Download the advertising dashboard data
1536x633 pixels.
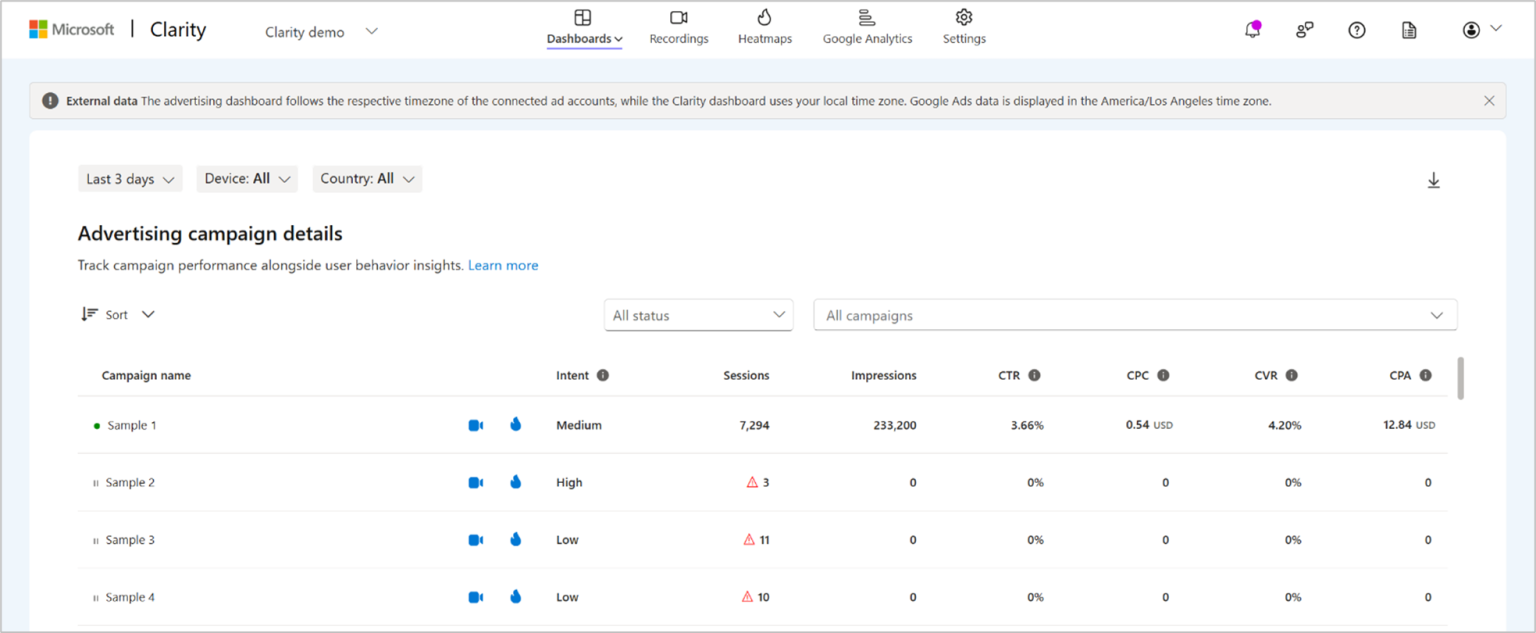(1434, 180)
